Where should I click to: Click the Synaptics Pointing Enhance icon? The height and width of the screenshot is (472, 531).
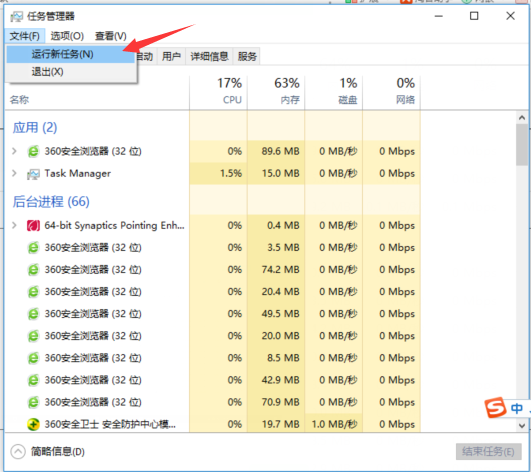[33, 226]
